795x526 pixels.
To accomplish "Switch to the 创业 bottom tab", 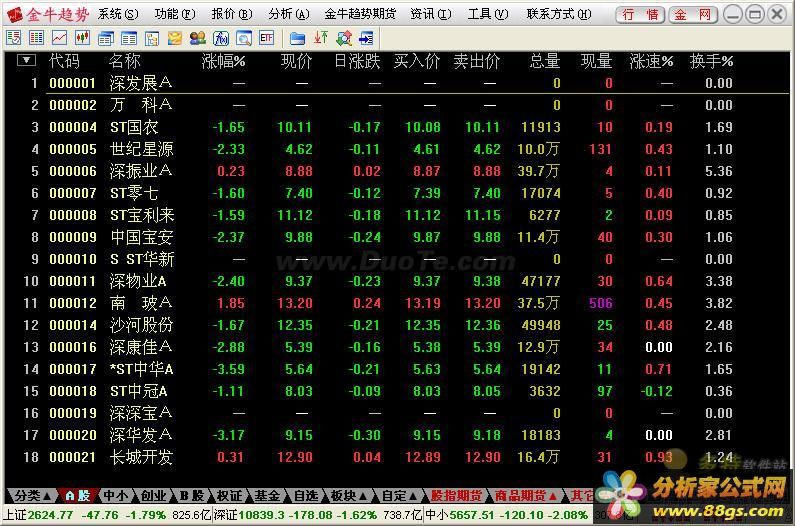I will click(x=154, y=495).
